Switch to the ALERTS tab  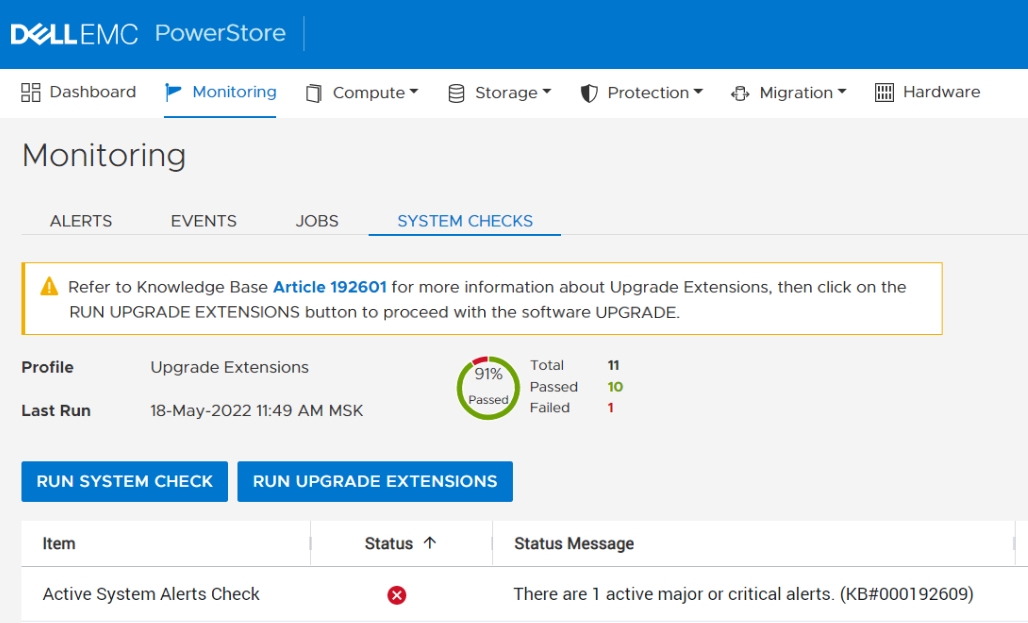coord(81,221)
